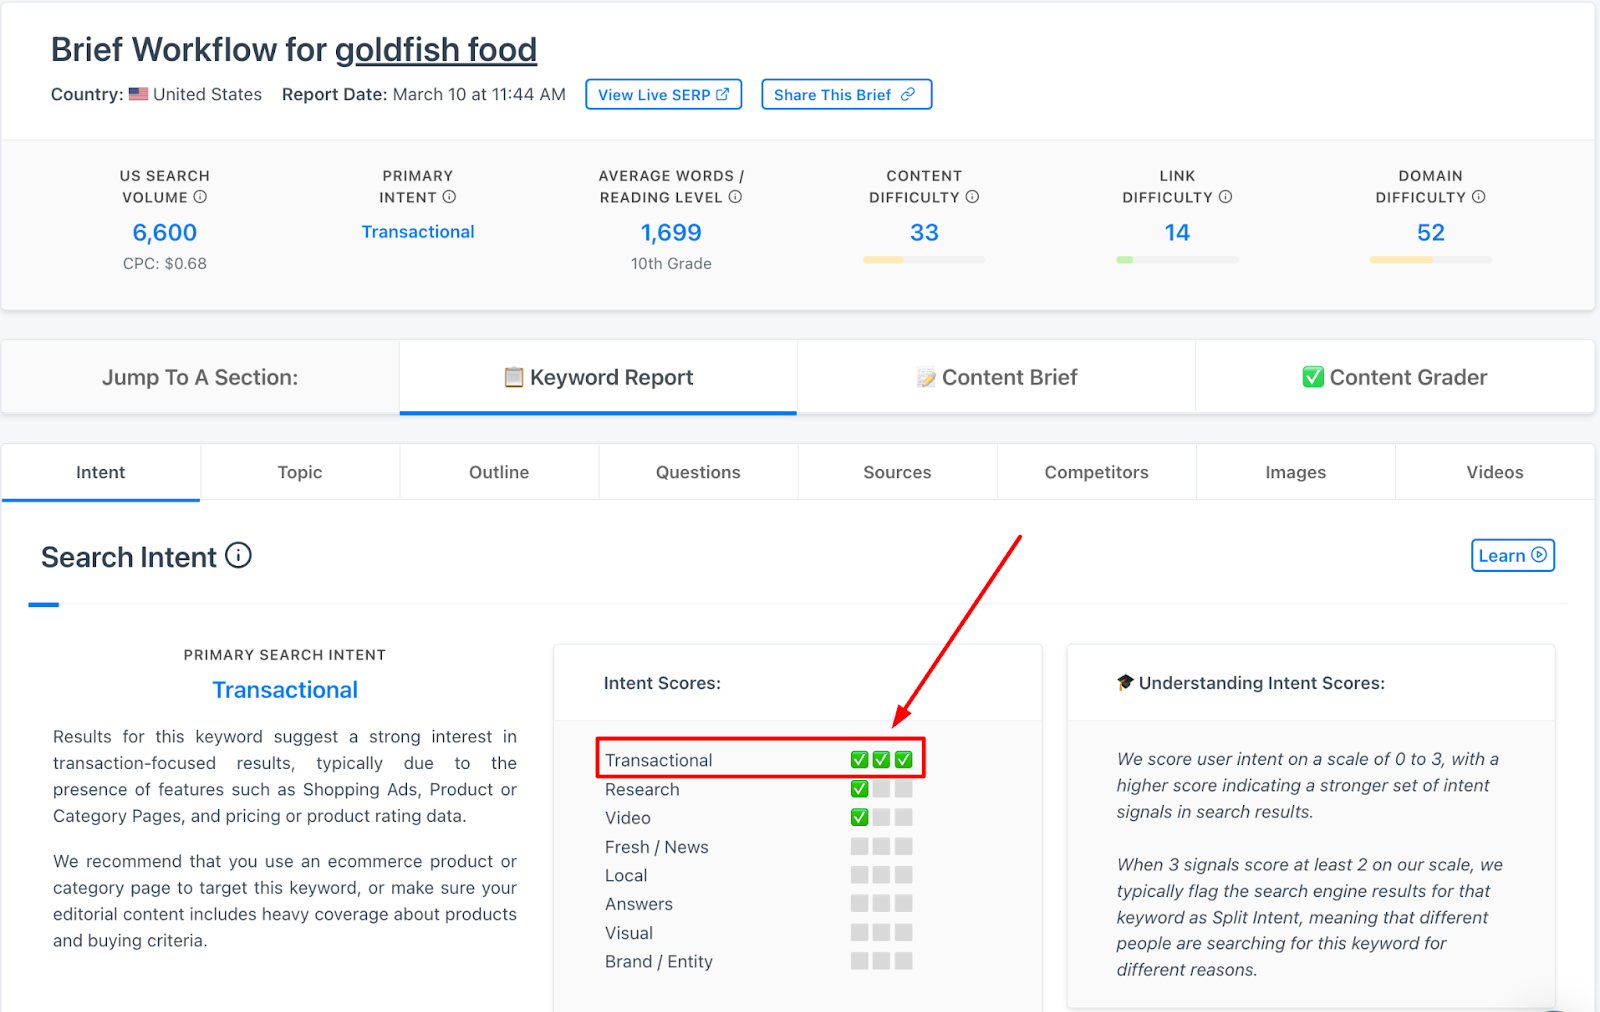Click View Live SERP button
1600x1012 pixels.
point(664,95)
